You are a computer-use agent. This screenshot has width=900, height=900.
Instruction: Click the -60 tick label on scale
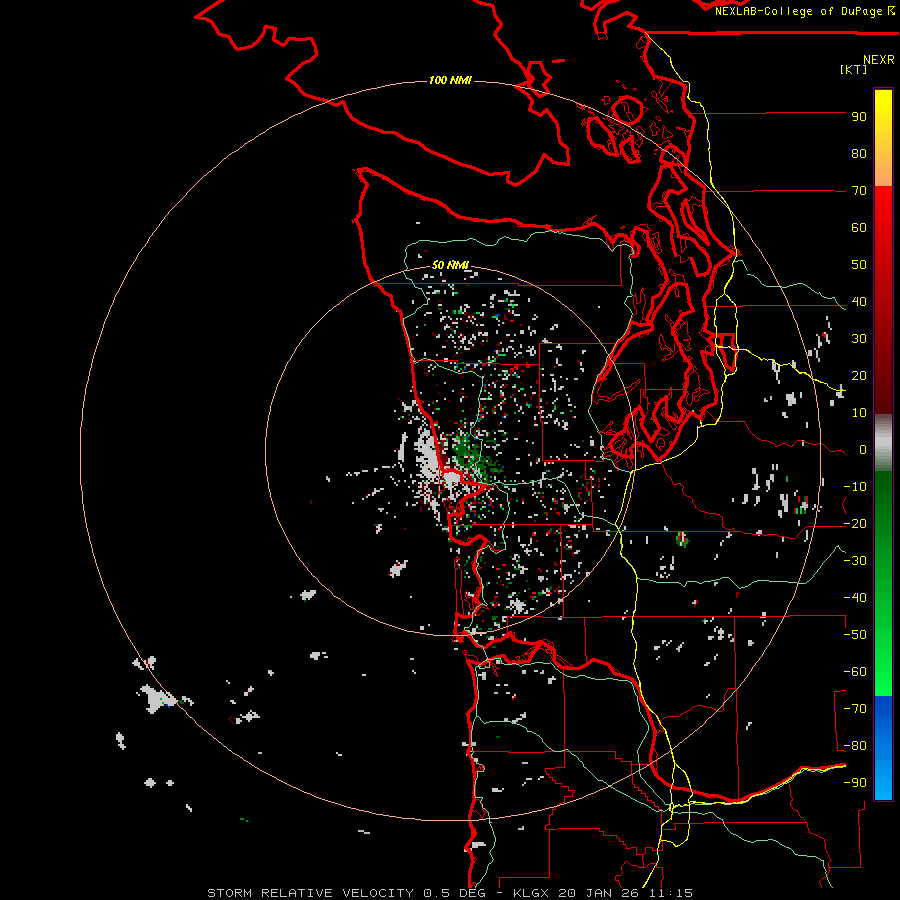[x=855, y=672]
